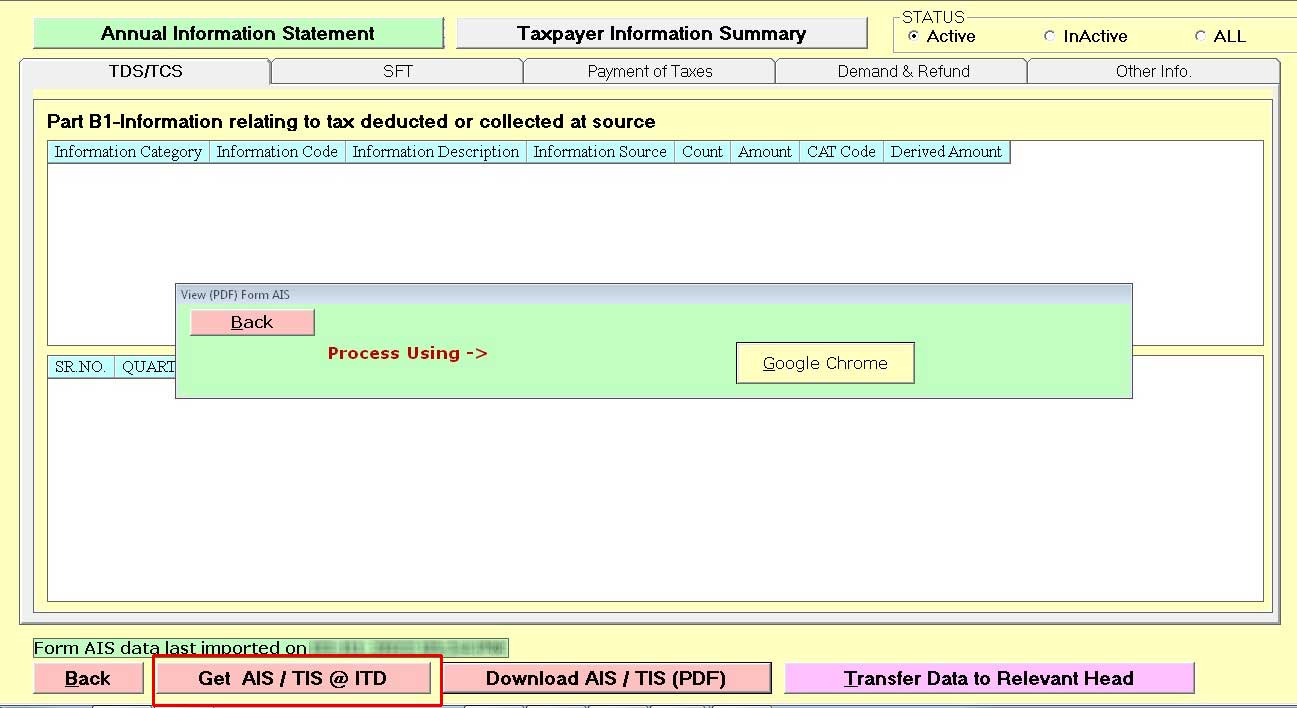Viewport: 1297px width, 708px height.
Task: Go to the Payment of Taxes tab
Action: pos(649,72)
